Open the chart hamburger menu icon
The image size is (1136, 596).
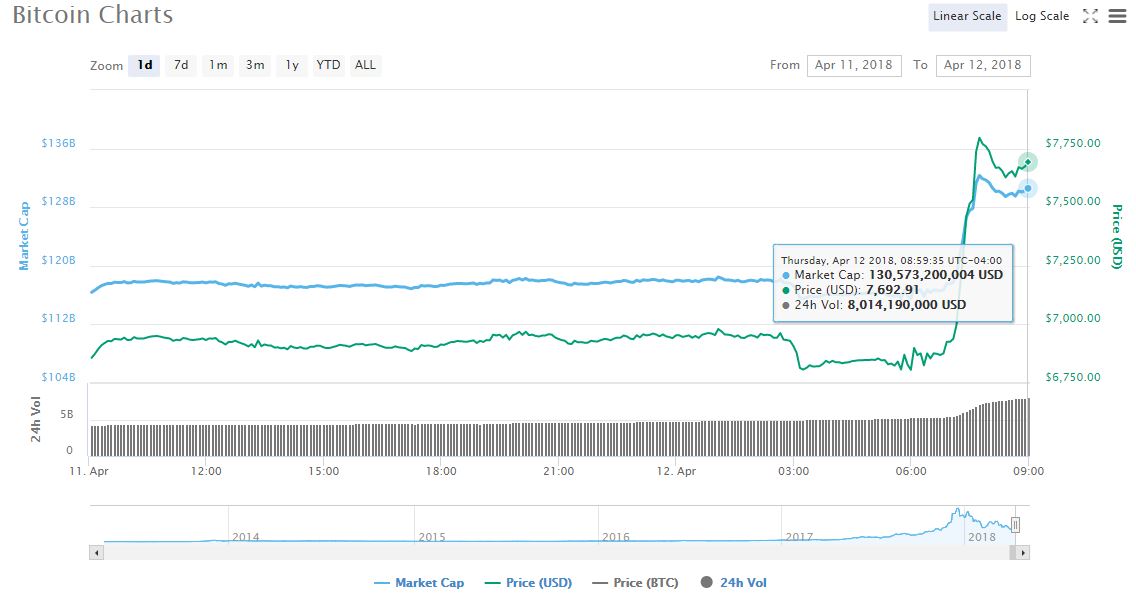pos(1117,16)
